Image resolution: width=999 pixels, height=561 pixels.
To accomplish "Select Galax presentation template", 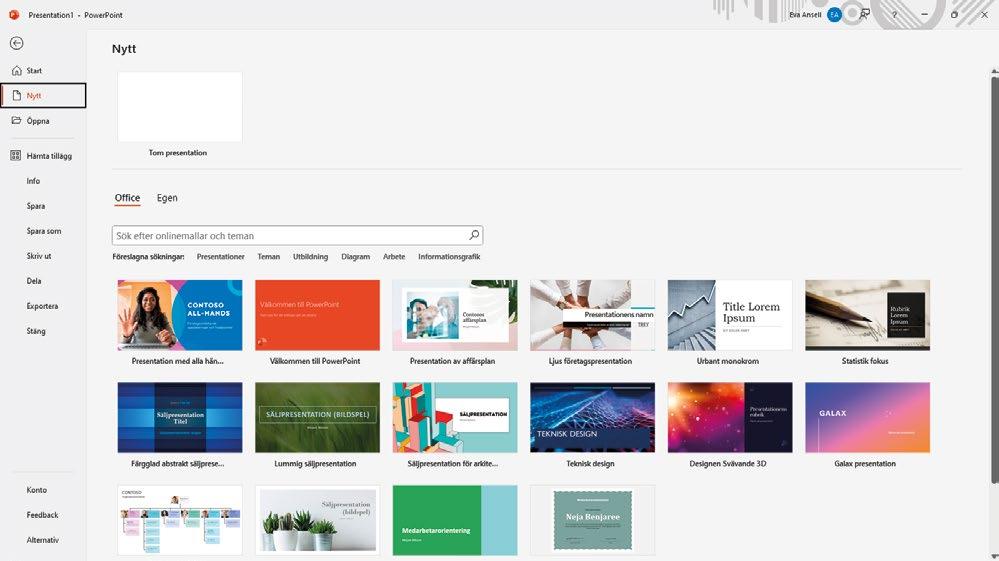I will pyautogui.click(x=868, y=418).
